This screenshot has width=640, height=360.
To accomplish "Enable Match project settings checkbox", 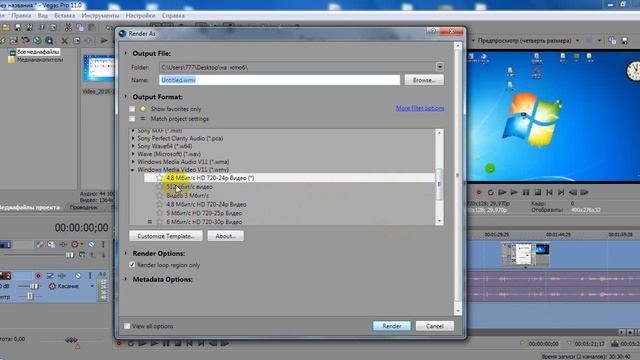I will tap(132, 119).
